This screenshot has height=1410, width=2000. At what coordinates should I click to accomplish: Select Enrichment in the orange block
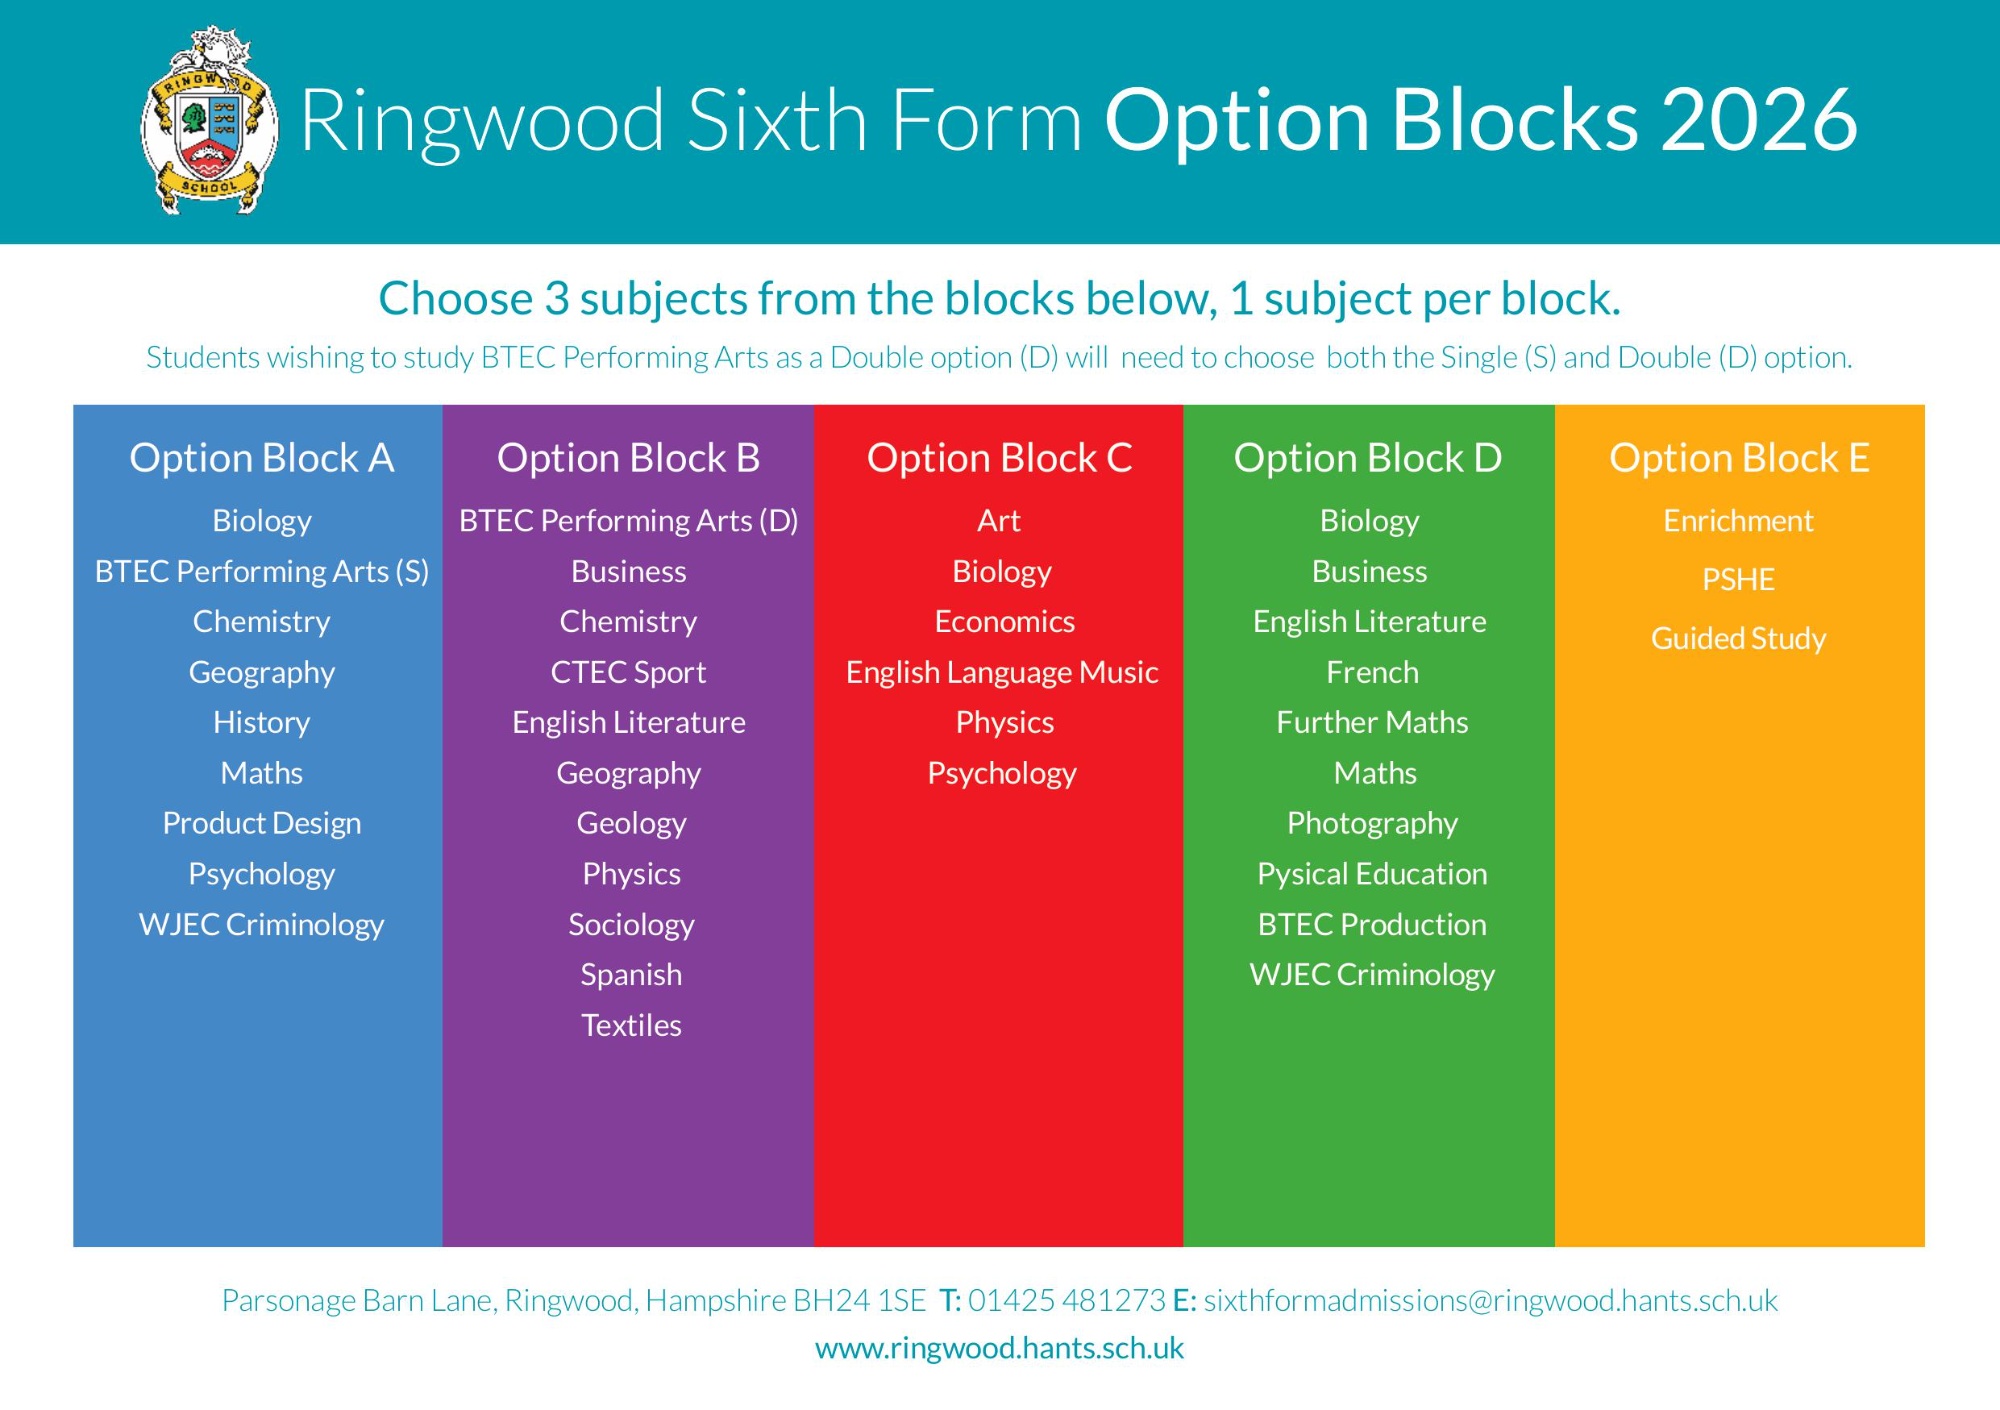[x=1738, y=521]
